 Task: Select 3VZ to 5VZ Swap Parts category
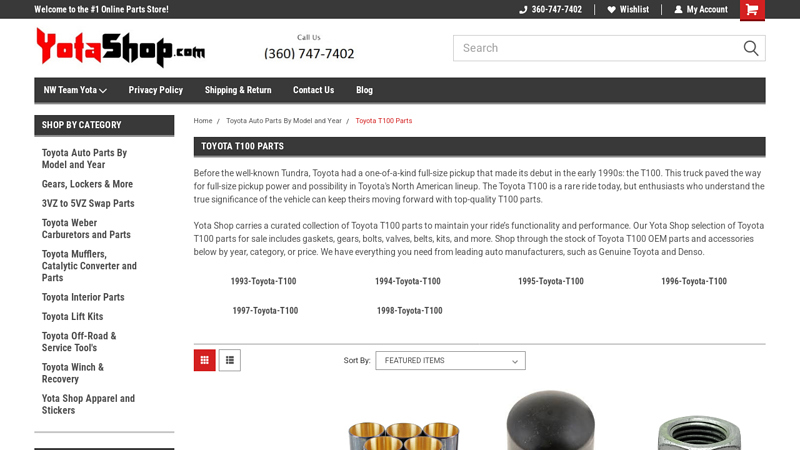tap(88, 204)
